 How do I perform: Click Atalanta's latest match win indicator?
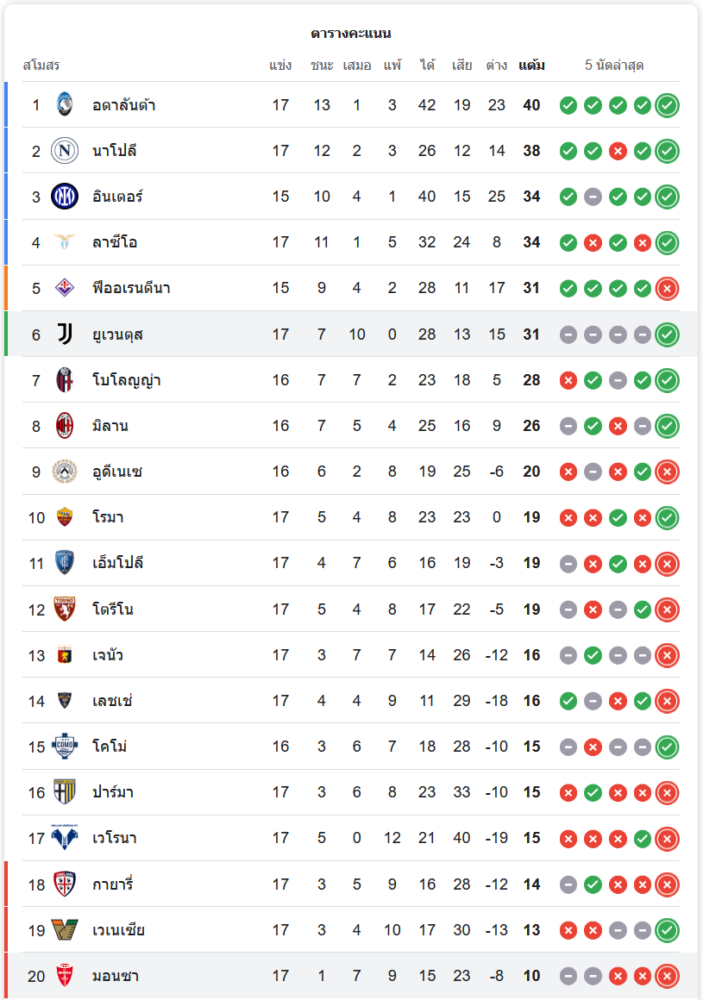click(667, 105)
